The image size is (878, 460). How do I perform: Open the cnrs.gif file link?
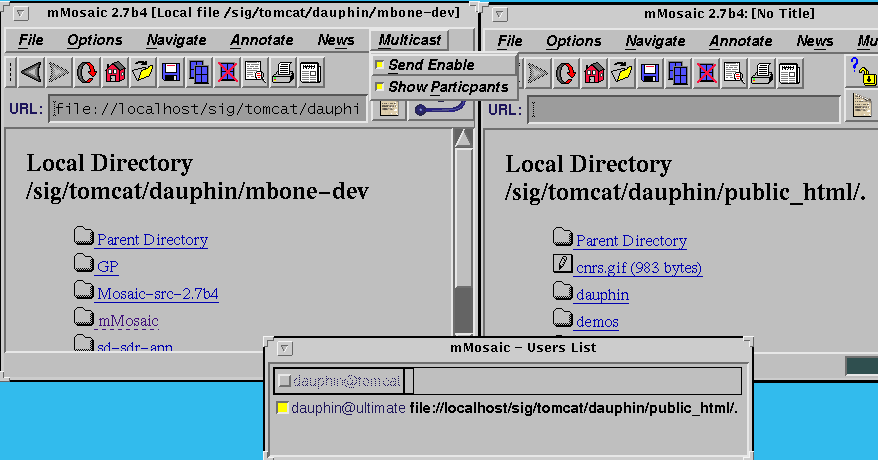[x=638, y=268]
